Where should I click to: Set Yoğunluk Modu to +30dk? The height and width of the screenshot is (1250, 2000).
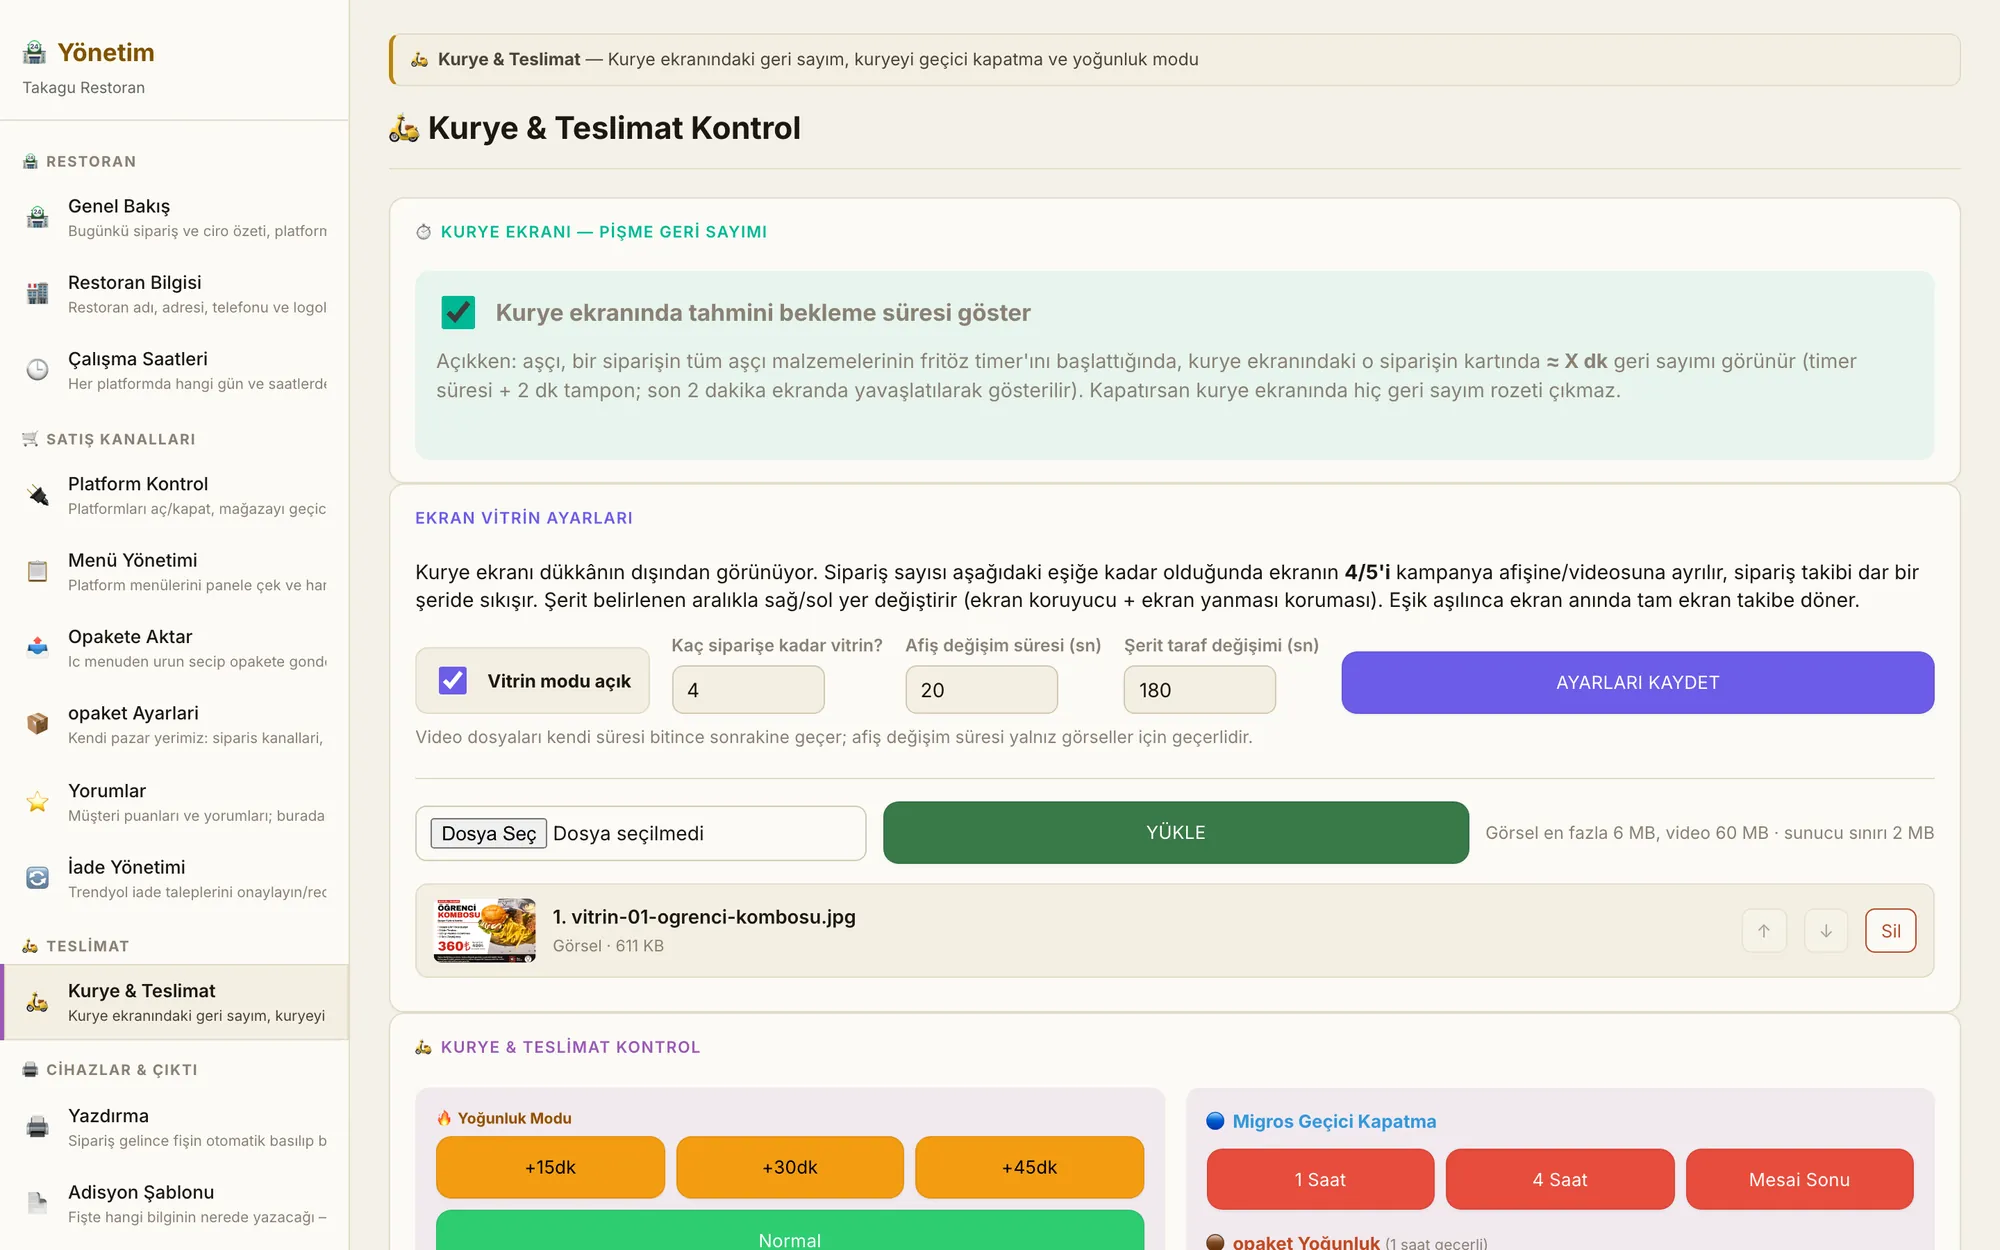pos(790,1167)
